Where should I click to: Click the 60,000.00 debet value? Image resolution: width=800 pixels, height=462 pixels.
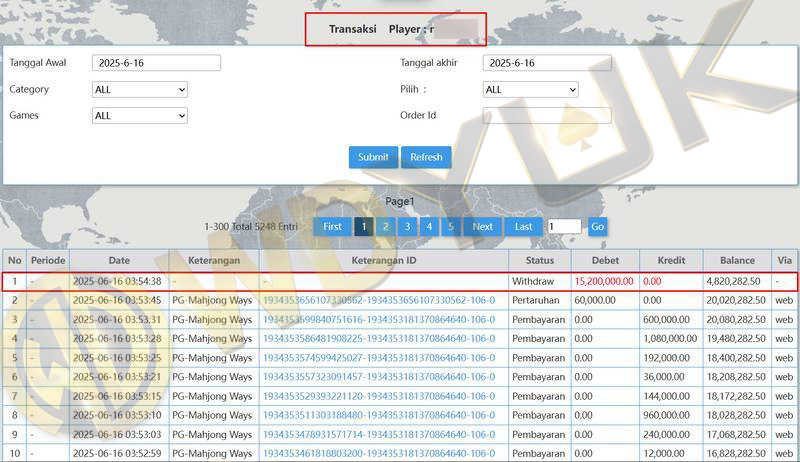point(595,300)
